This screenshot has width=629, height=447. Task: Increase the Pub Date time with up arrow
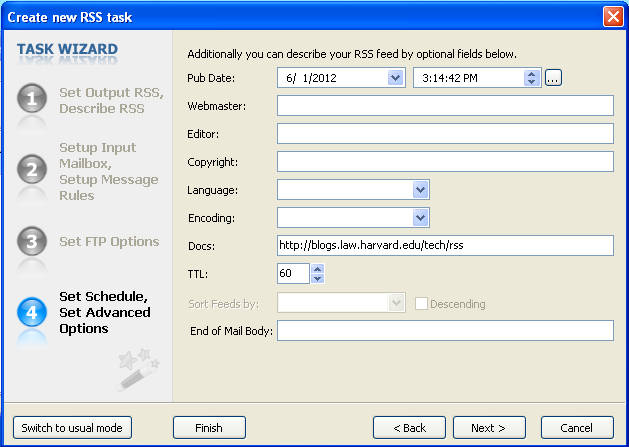coord(532,73)
